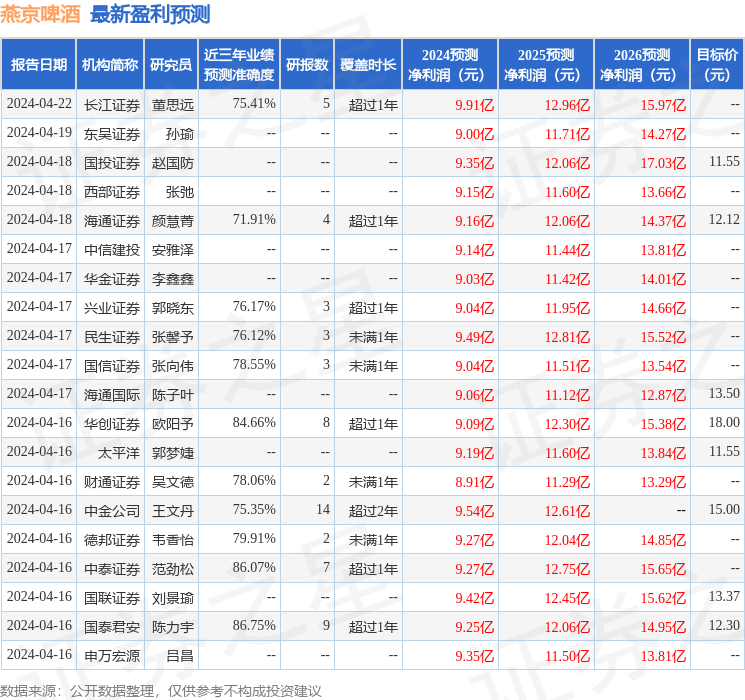Click 东吴证券 institution cell

pos(112,134)
